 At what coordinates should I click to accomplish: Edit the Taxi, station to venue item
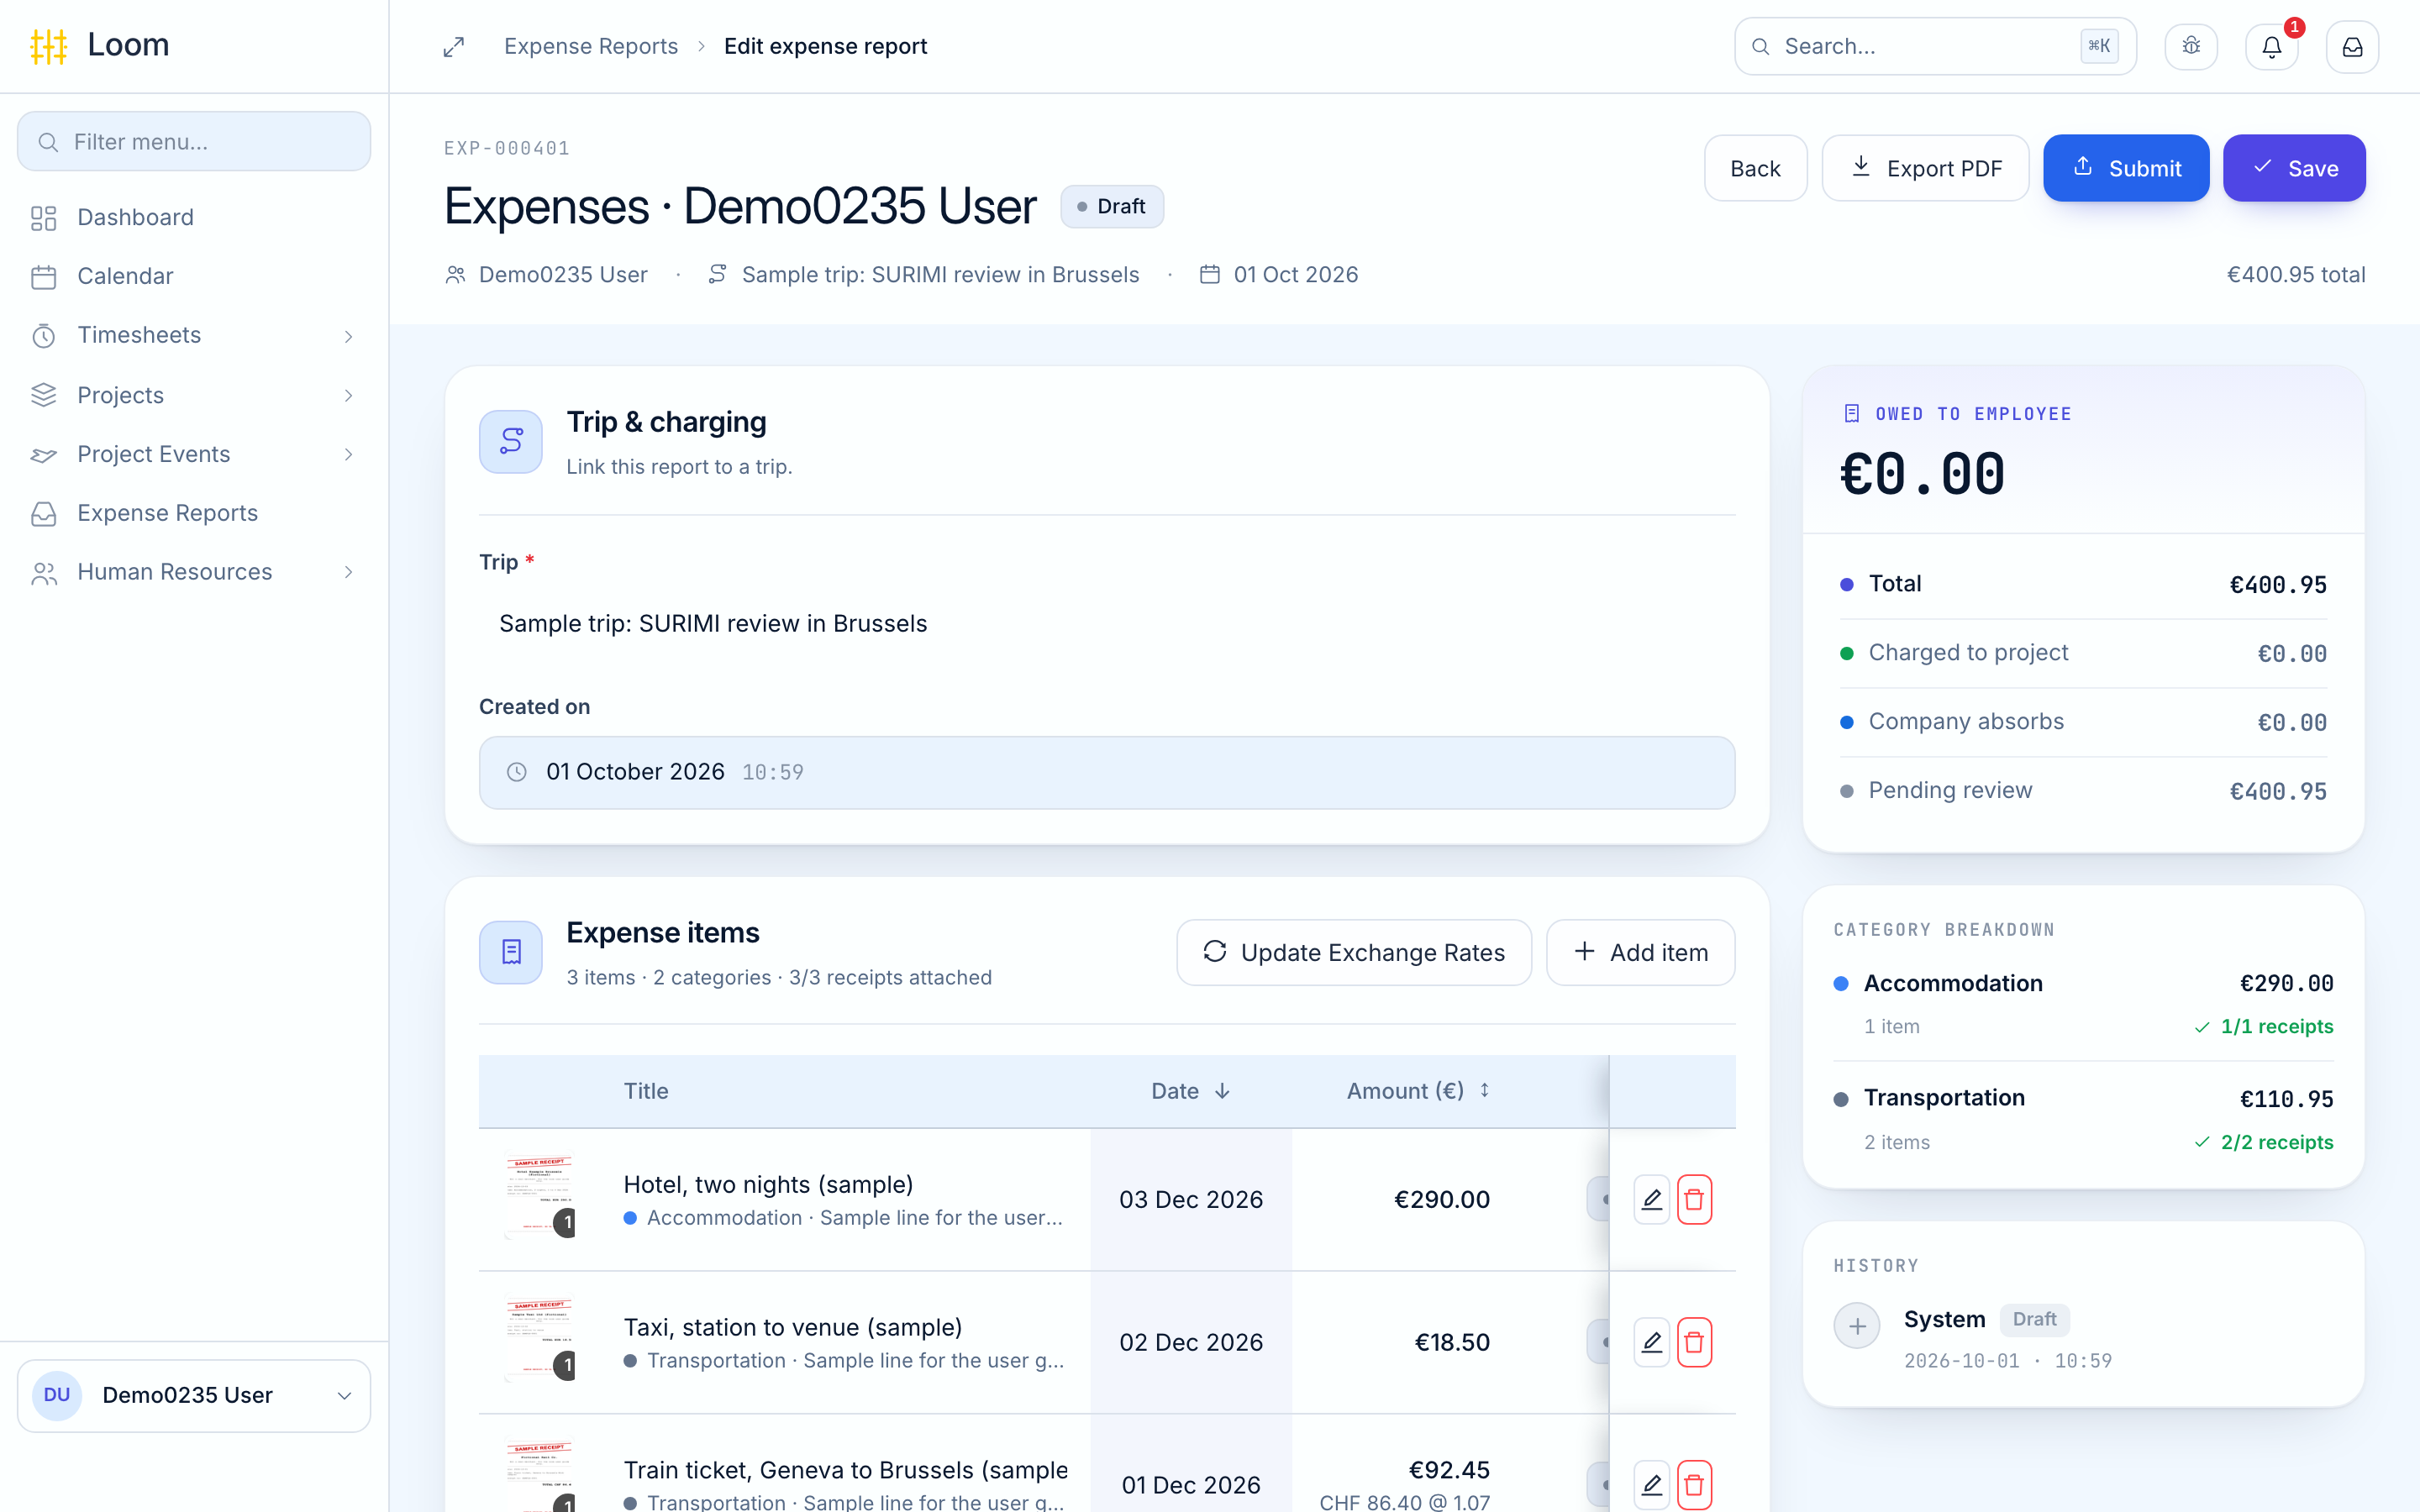[1652, 1342]
